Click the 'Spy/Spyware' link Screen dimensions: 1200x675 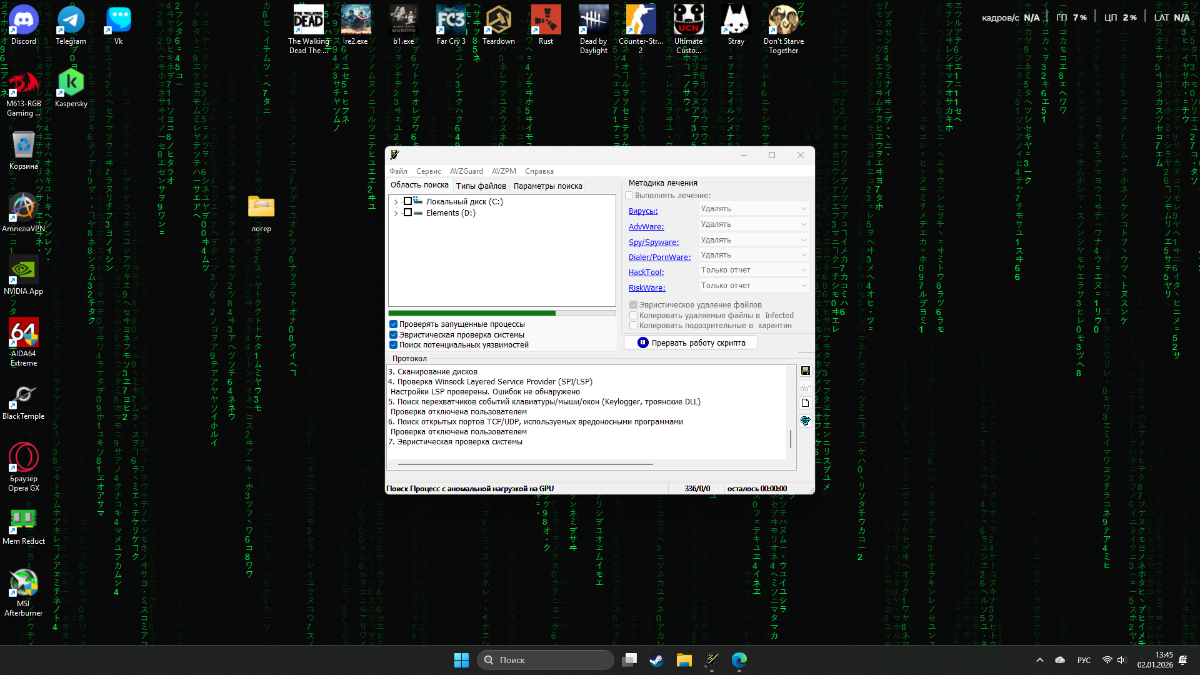click(x=653, y=242)
